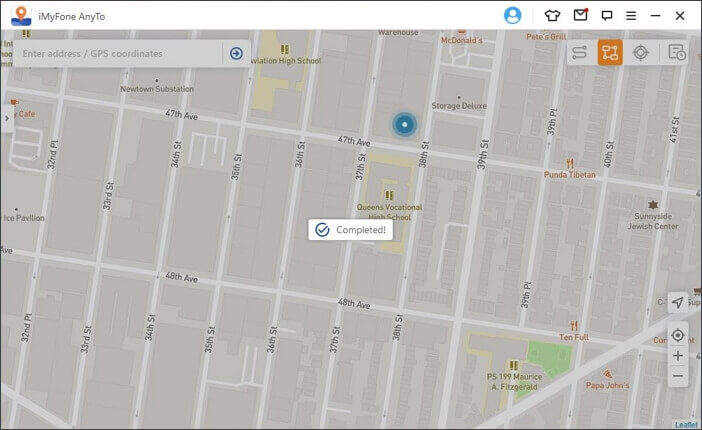Click the Punda Tibetan restaurant marker
702x430 pixels.
point(570,163)
